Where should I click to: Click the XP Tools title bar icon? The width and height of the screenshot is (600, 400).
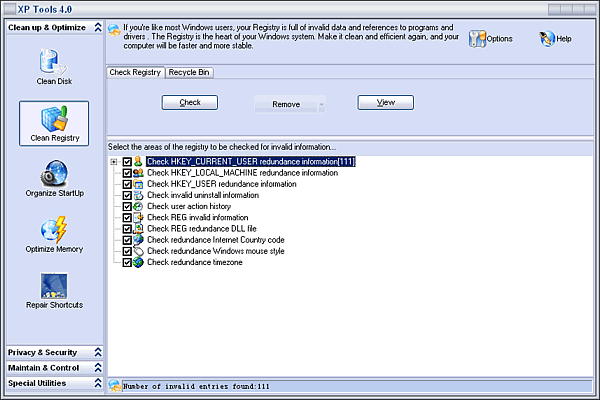coord(10,9)
